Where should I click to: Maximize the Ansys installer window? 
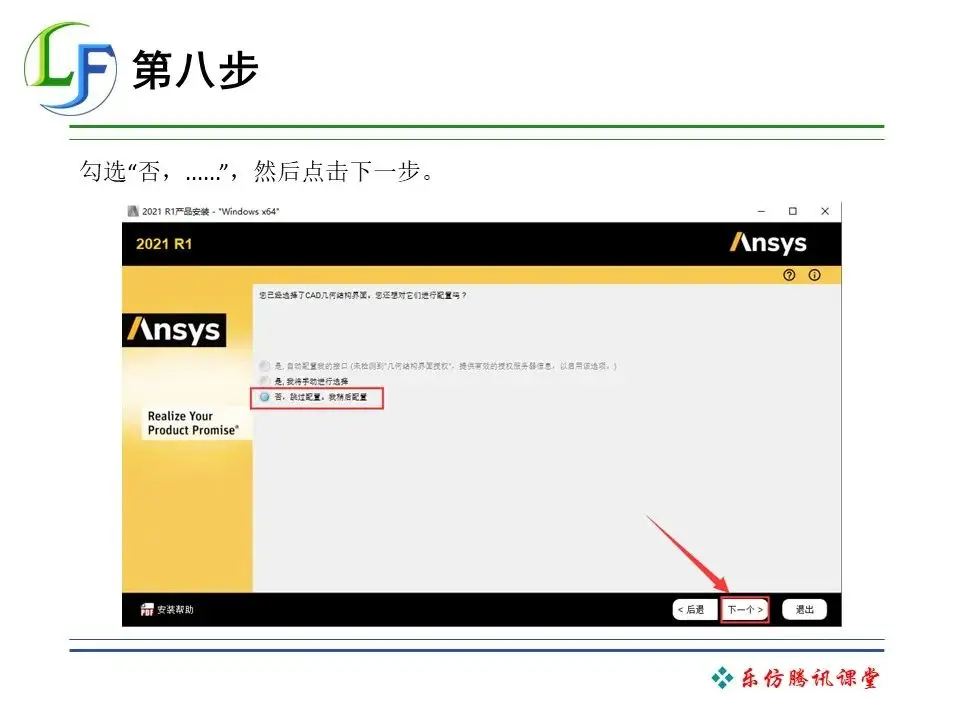(793, 211)
